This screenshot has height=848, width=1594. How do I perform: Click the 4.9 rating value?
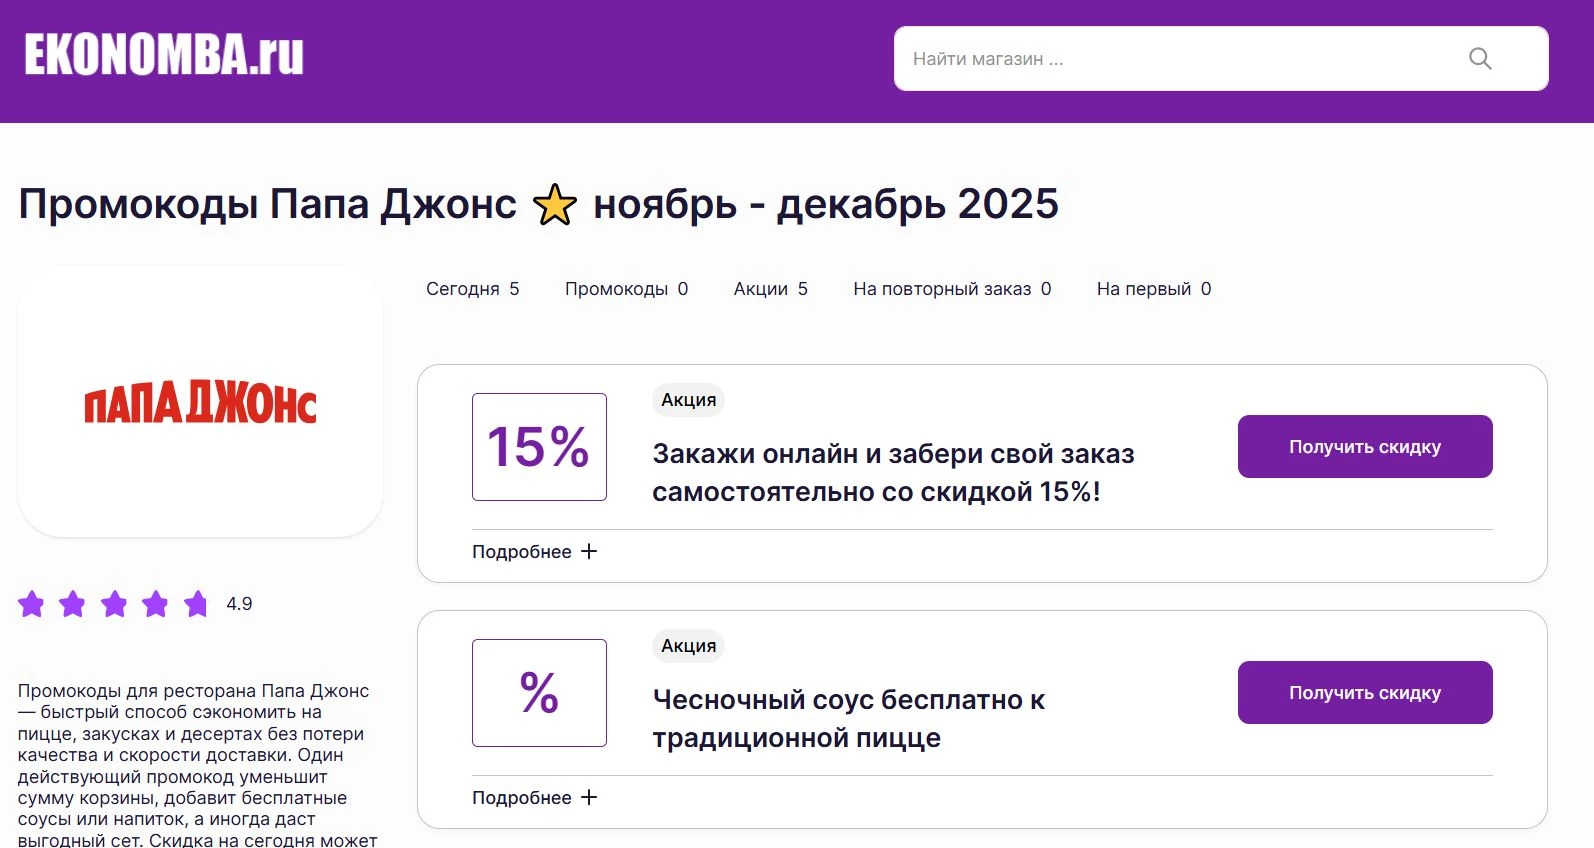click(238, 603)
